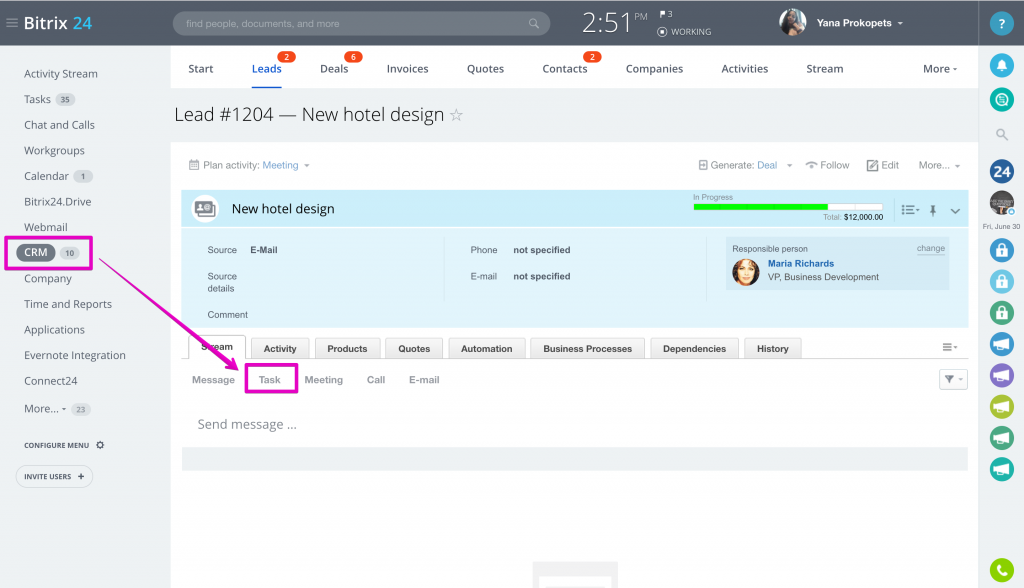This screenshot has width=1024, height=588.
Task: Toggle Follow on this lead
Action: point(827,165)
